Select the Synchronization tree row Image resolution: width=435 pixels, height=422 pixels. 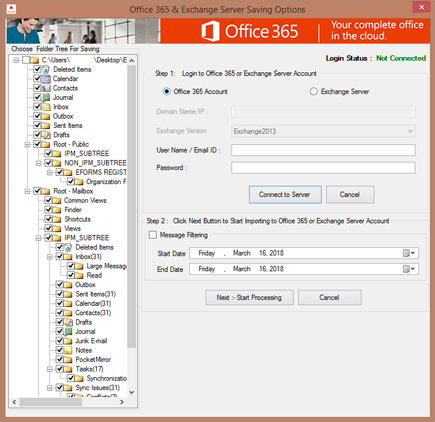click(106, 378)
